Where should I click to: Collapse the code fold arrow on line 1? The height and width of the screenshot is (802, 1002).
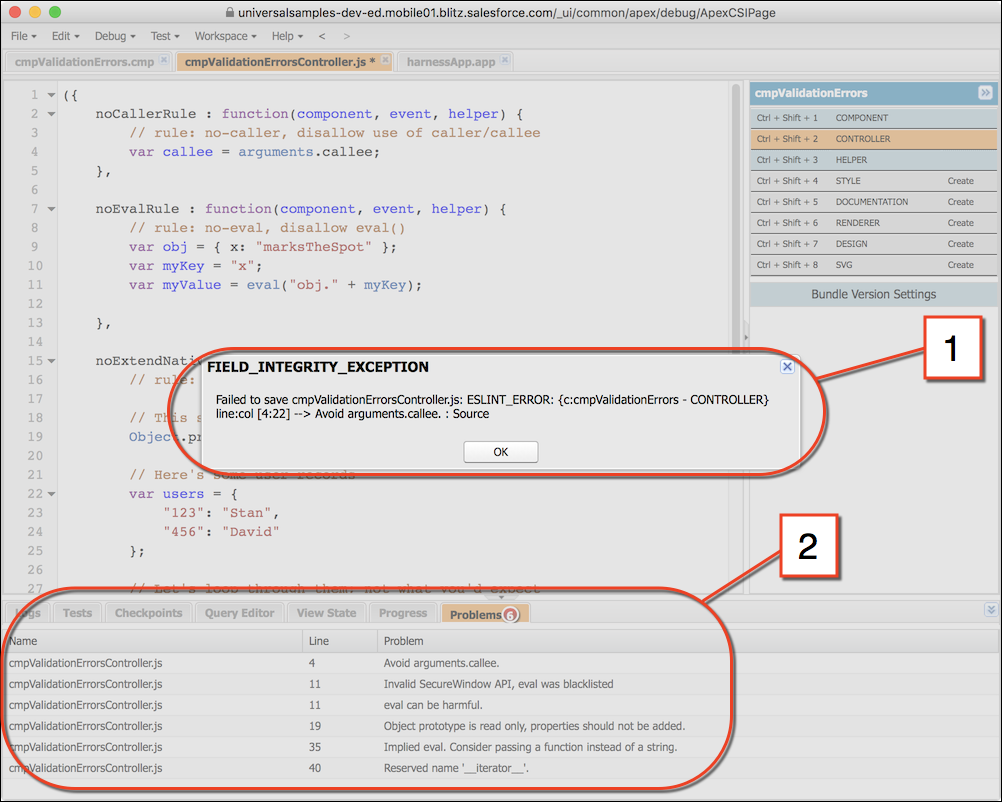pyautogui.click(x=51, y=95)
